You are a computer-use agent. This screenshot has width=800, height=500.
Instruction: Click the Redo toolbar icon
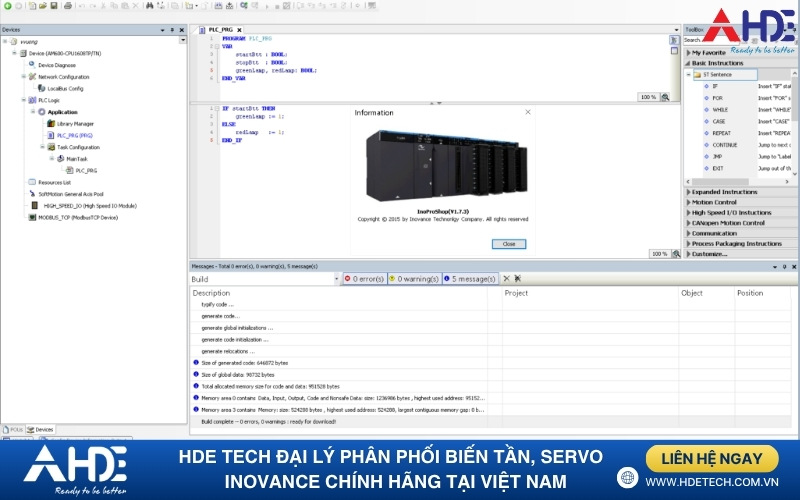93,6
